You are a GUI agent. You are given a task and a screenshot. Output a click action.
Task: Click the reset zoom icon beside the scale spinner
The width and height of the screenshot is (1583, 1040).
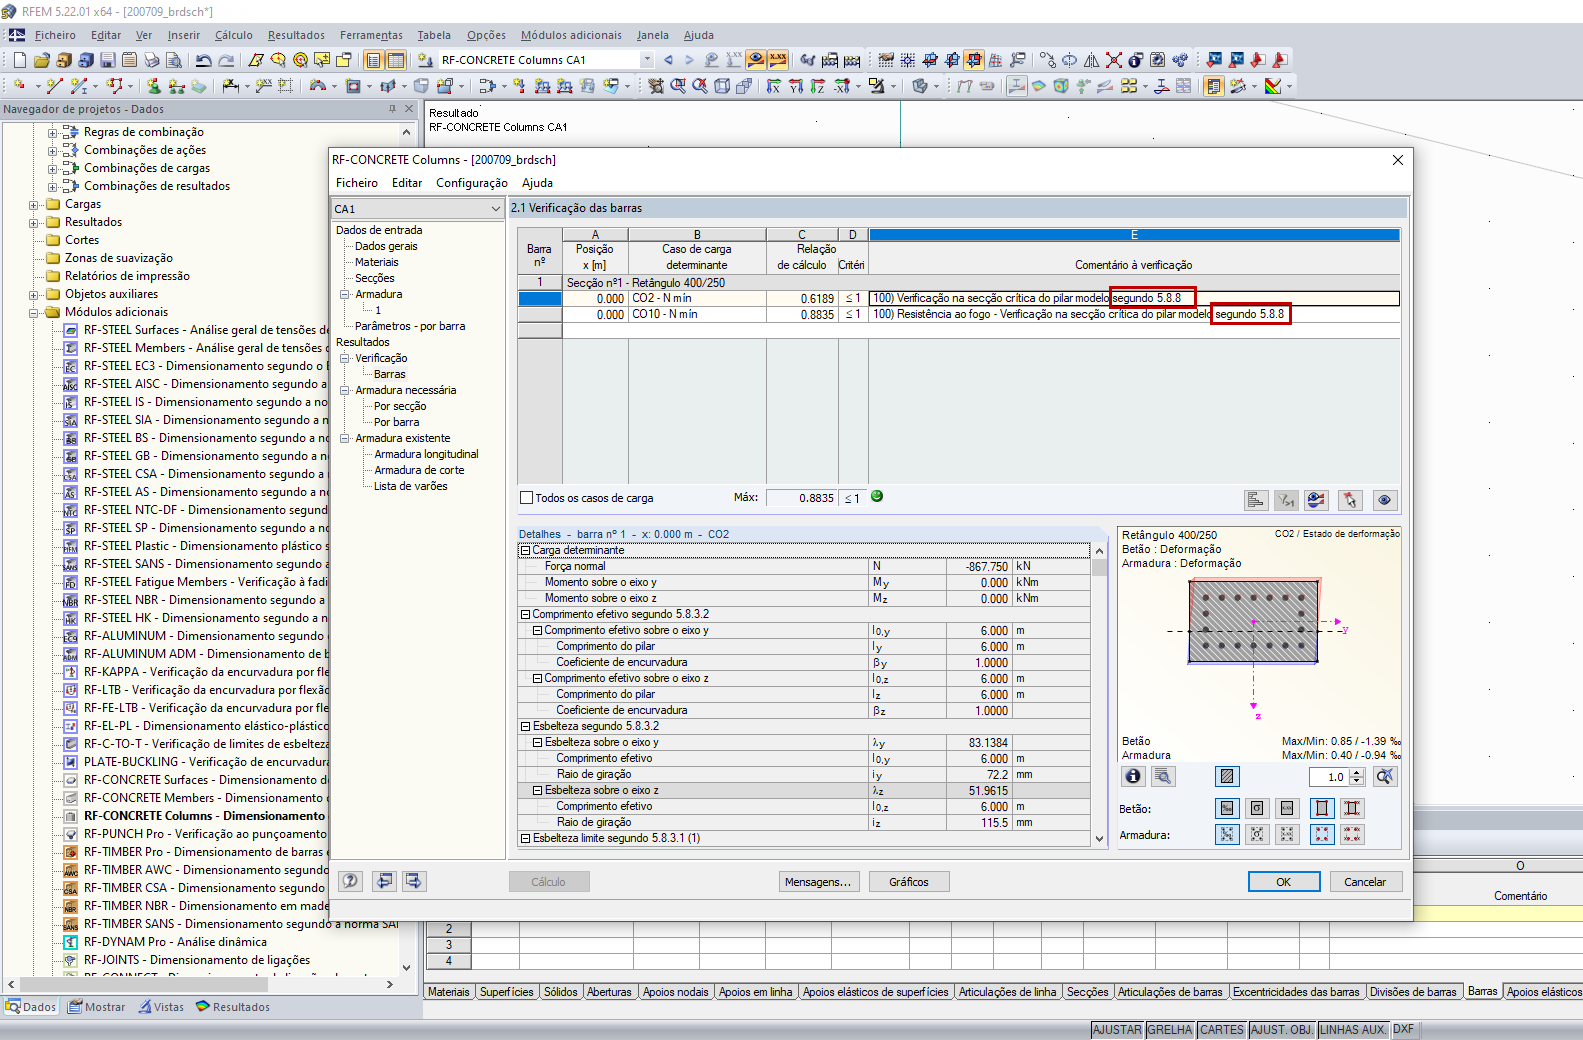pos(1385,776)
